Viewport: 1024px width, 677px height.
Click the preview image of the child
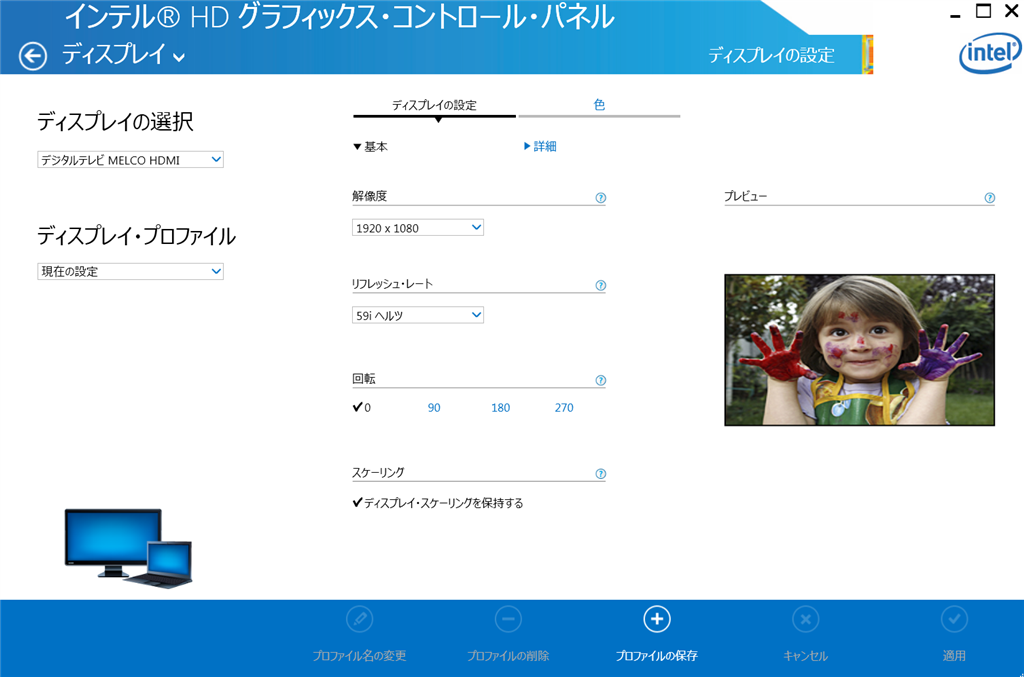point(859,350)
